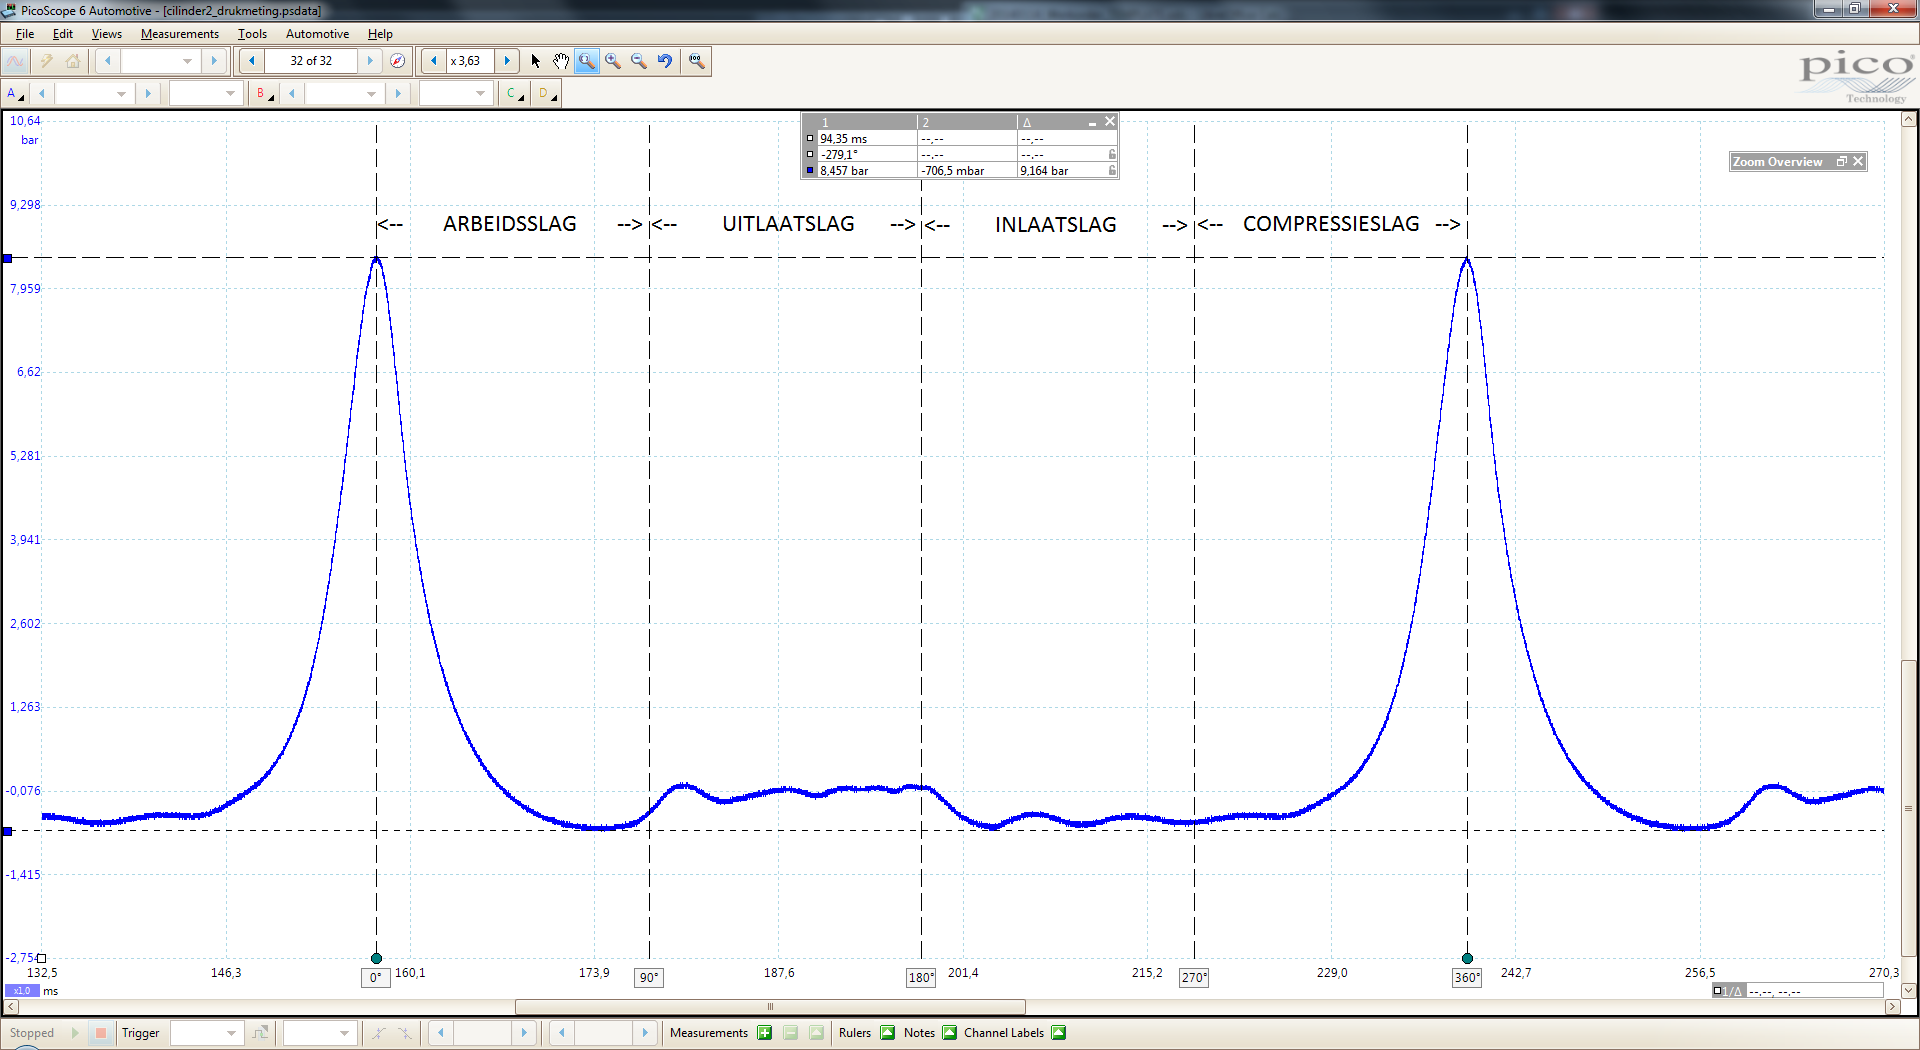
Task: Open channel B options
Action: 264,93
